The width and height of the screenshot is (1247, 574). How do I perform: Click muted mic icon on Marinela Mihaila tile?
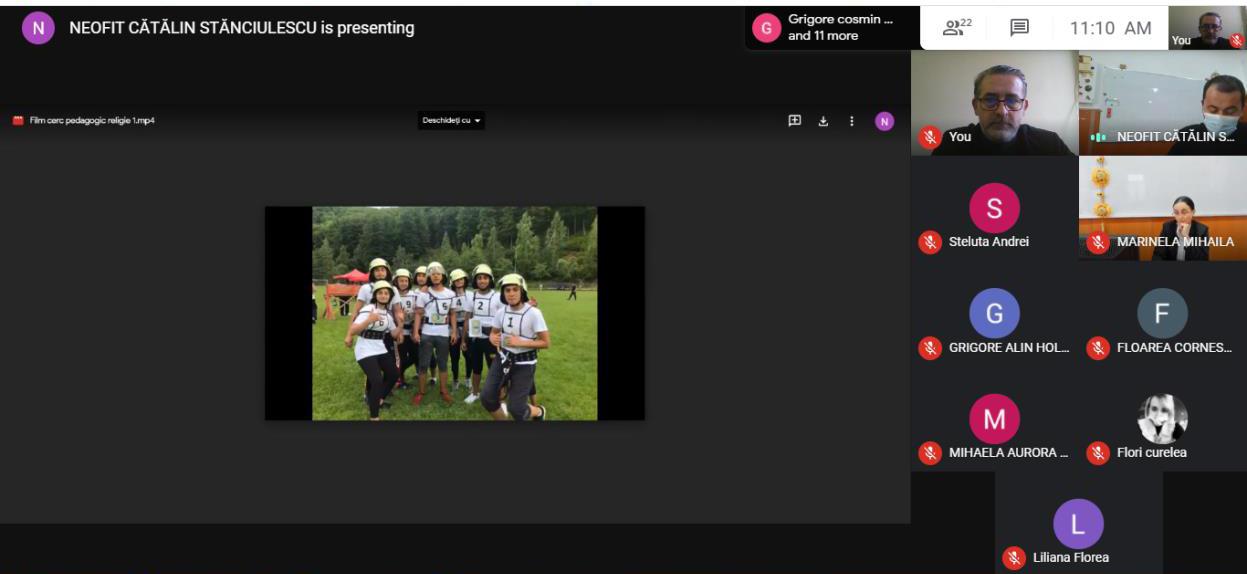click(x=1098, y=242)
